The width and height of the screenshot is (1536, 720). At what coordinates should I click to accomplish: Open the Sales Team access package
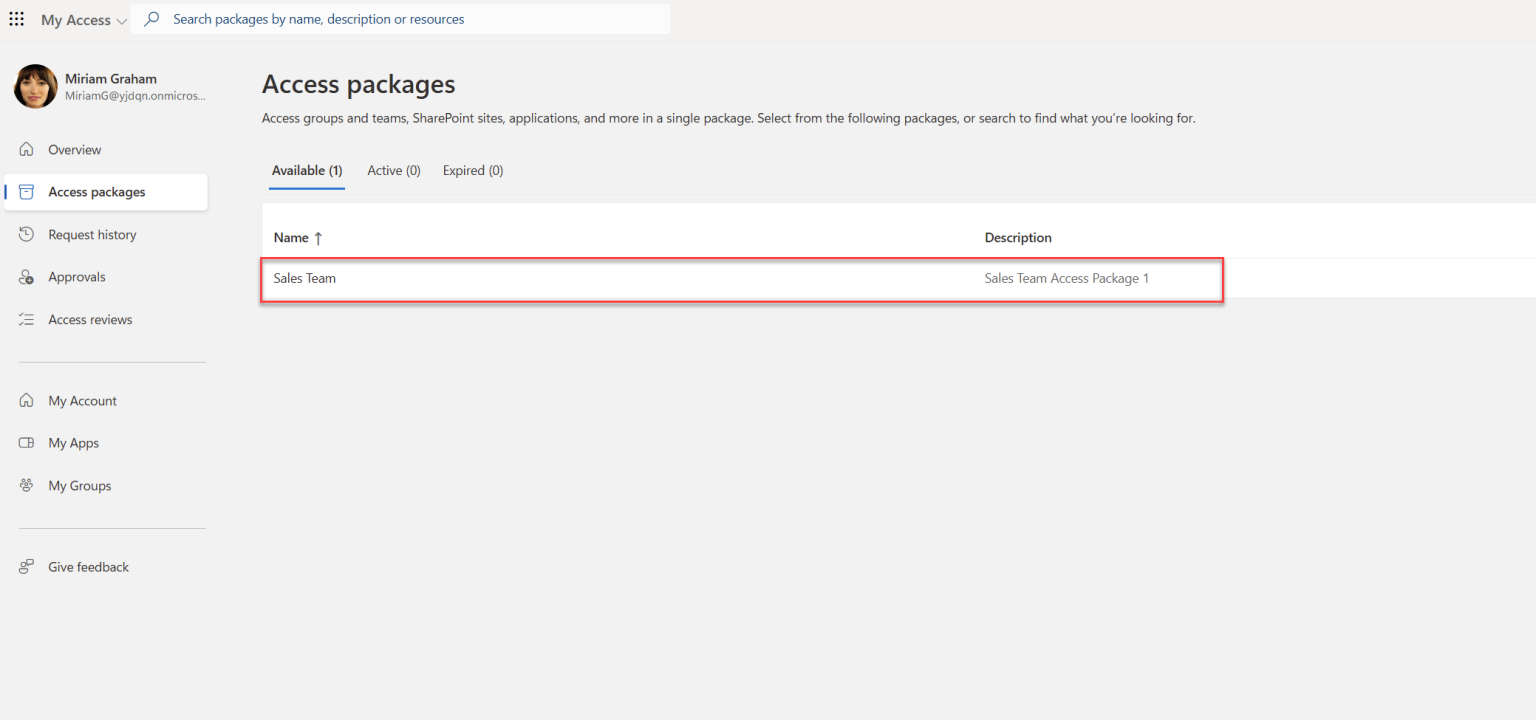(304, 278)
